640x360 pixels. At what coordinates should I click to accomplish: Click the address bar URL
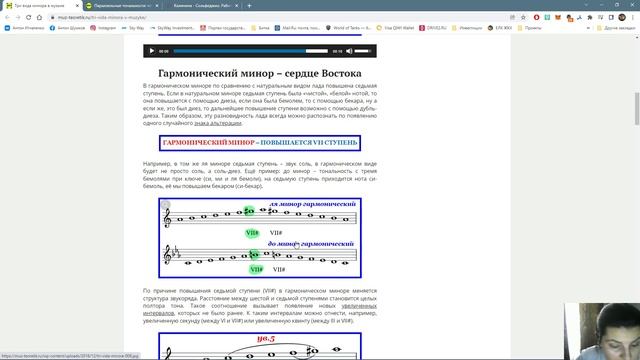click(102, 18)
